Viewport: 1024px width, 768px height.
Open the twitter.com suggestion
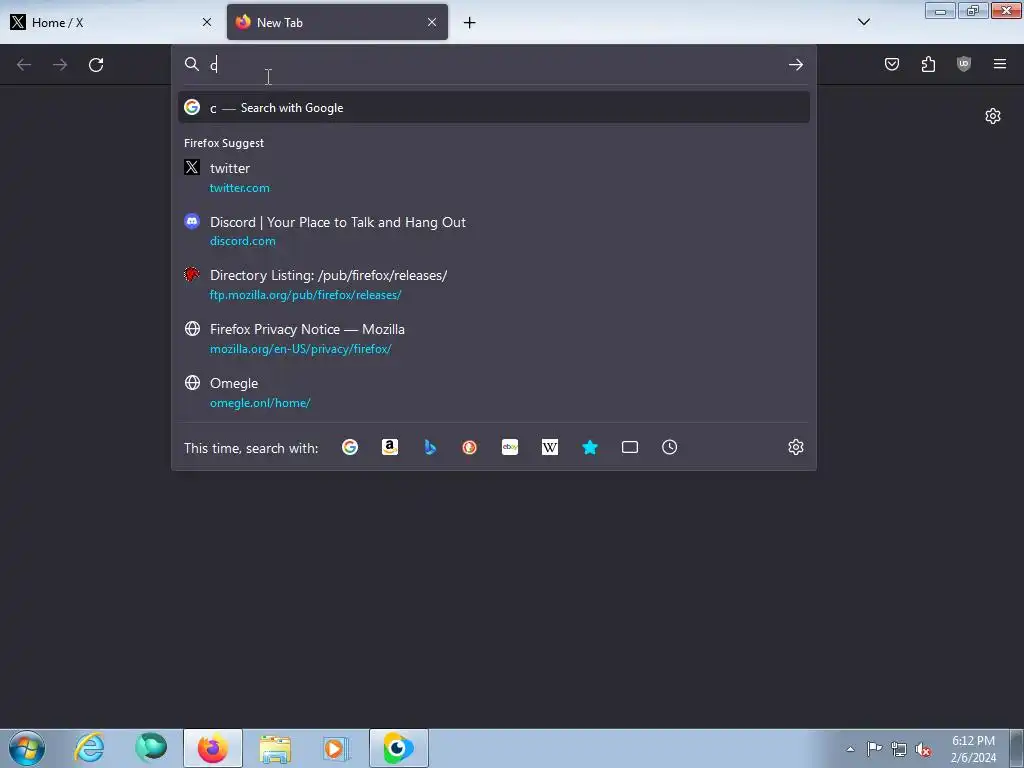point(494,178)
